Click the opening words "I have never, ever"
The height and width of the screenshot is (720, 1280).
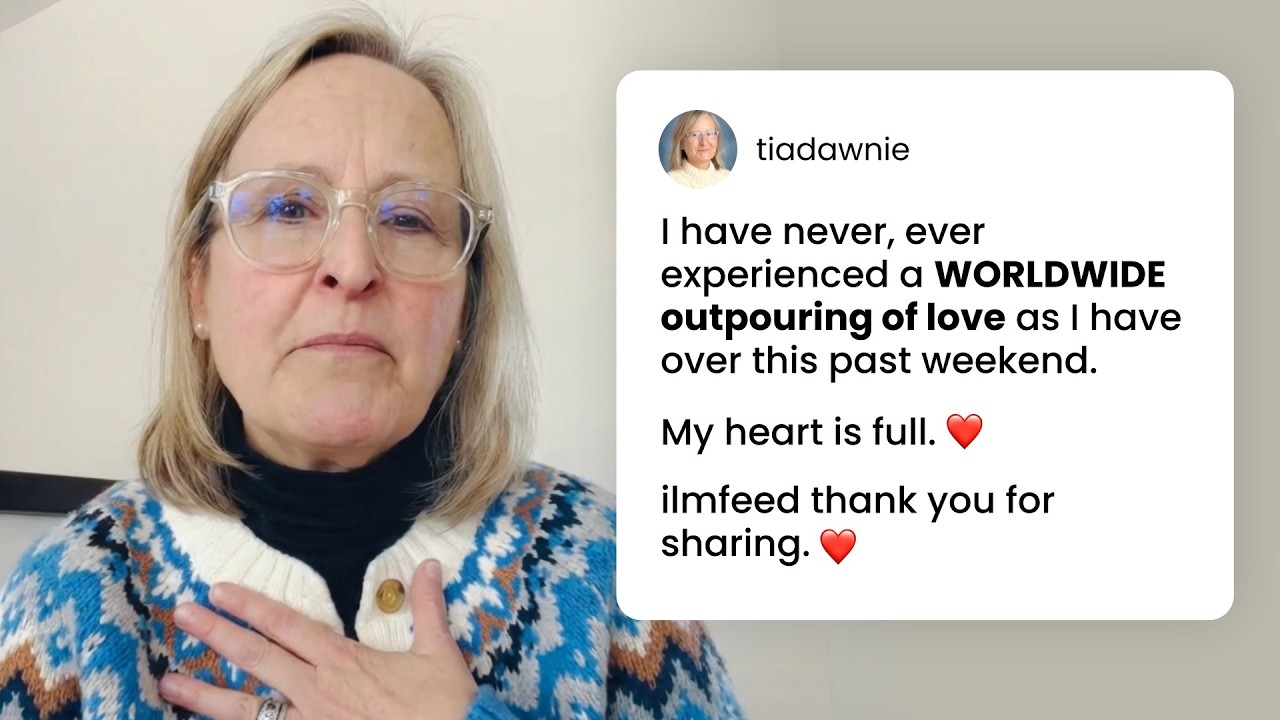tap(823, 232)
